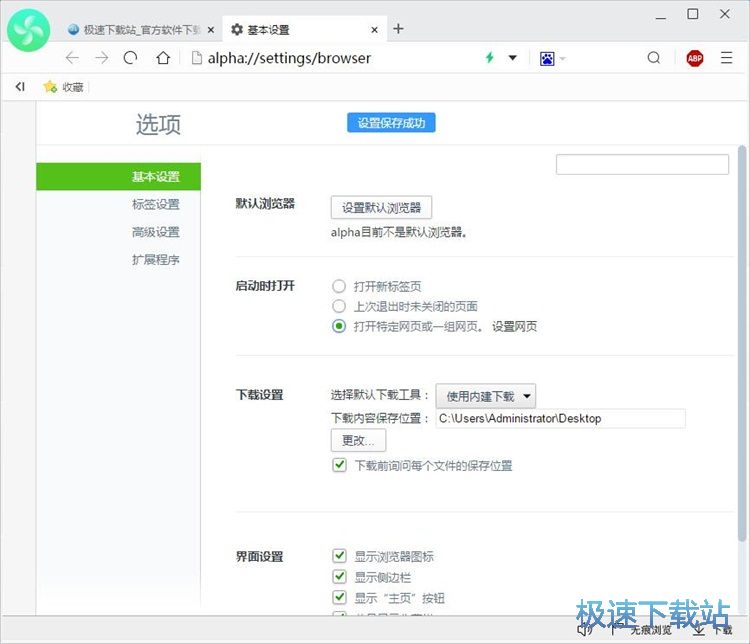Open the "标签设置" settings section
This screenshot has width=750, height=644.
tap(155, 205)
